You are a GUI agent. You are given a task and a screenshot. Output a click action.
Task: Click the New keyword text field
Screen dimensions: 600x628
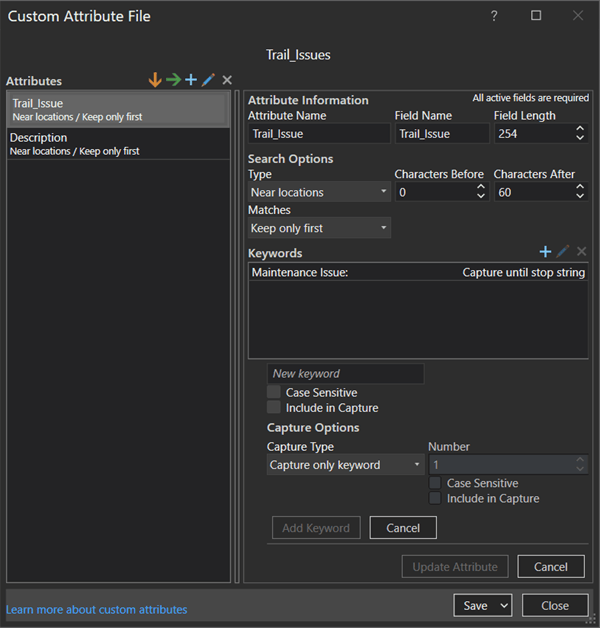tap(345, 374)
